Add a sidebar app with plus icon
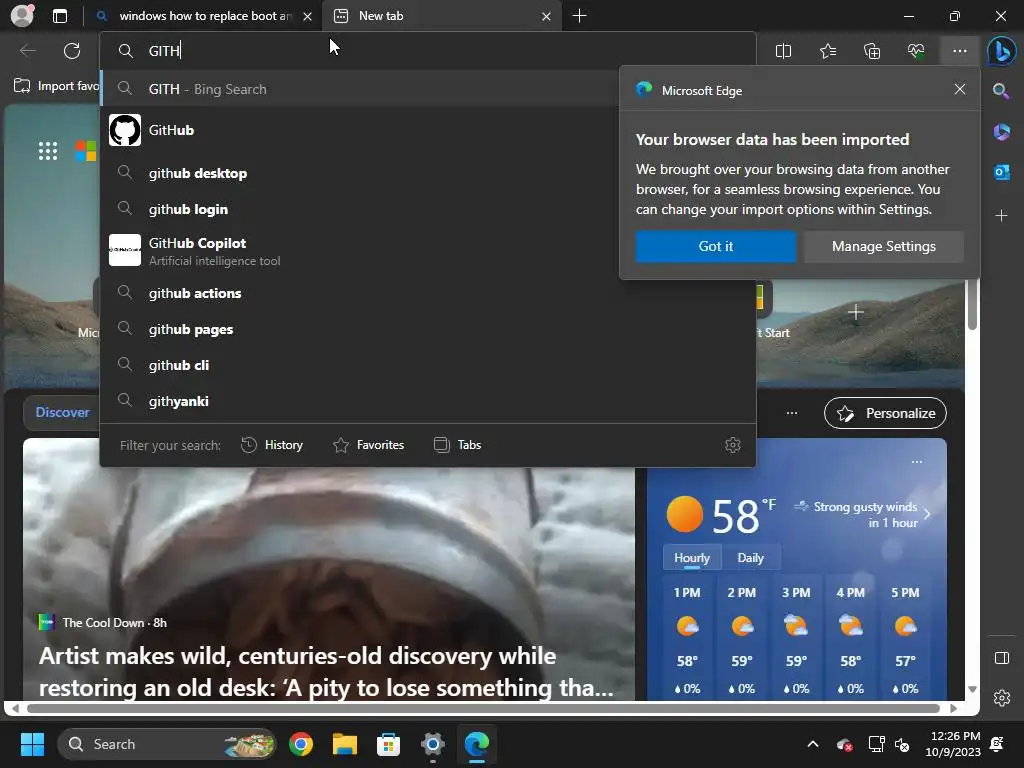The image size is (1024, 768). point(1001,216)
